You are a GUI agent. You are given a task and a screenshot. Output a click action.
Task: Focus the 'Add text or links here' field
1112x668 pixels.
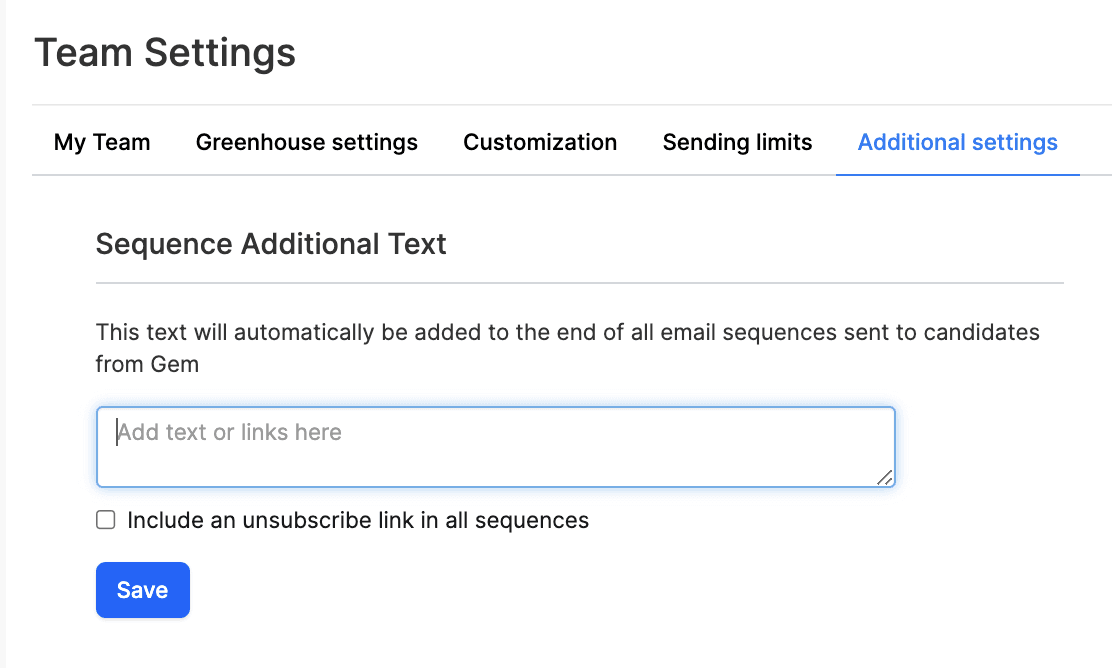coord(495,433)
